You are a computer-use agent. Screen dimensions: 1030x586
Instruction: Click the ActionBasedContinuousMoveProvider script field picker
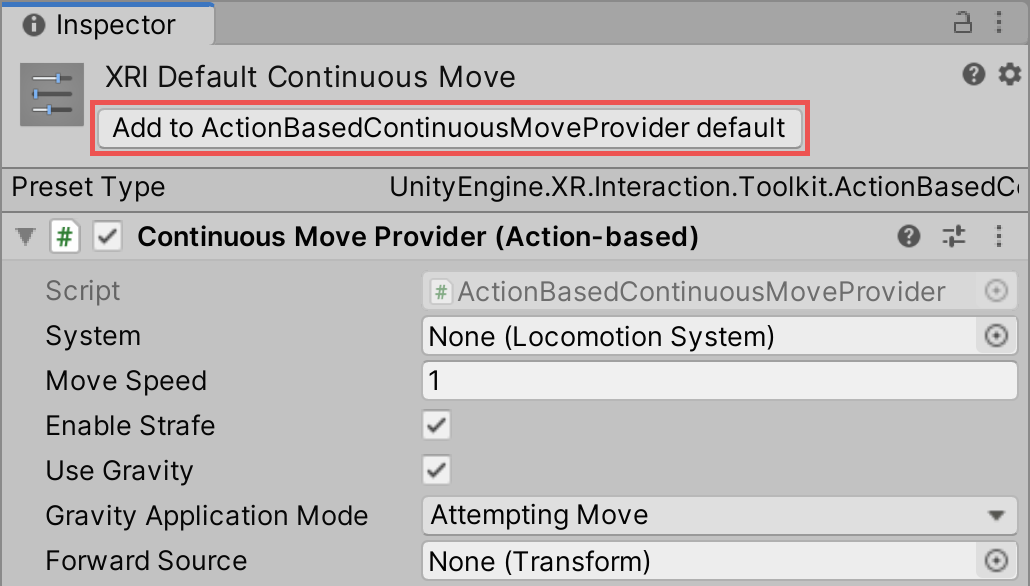click(996, 291)
